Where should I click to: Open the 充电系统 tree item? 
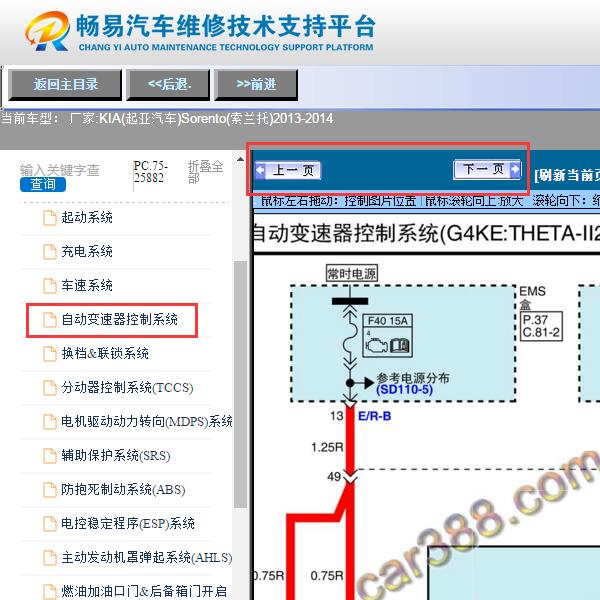pos(87,251)
